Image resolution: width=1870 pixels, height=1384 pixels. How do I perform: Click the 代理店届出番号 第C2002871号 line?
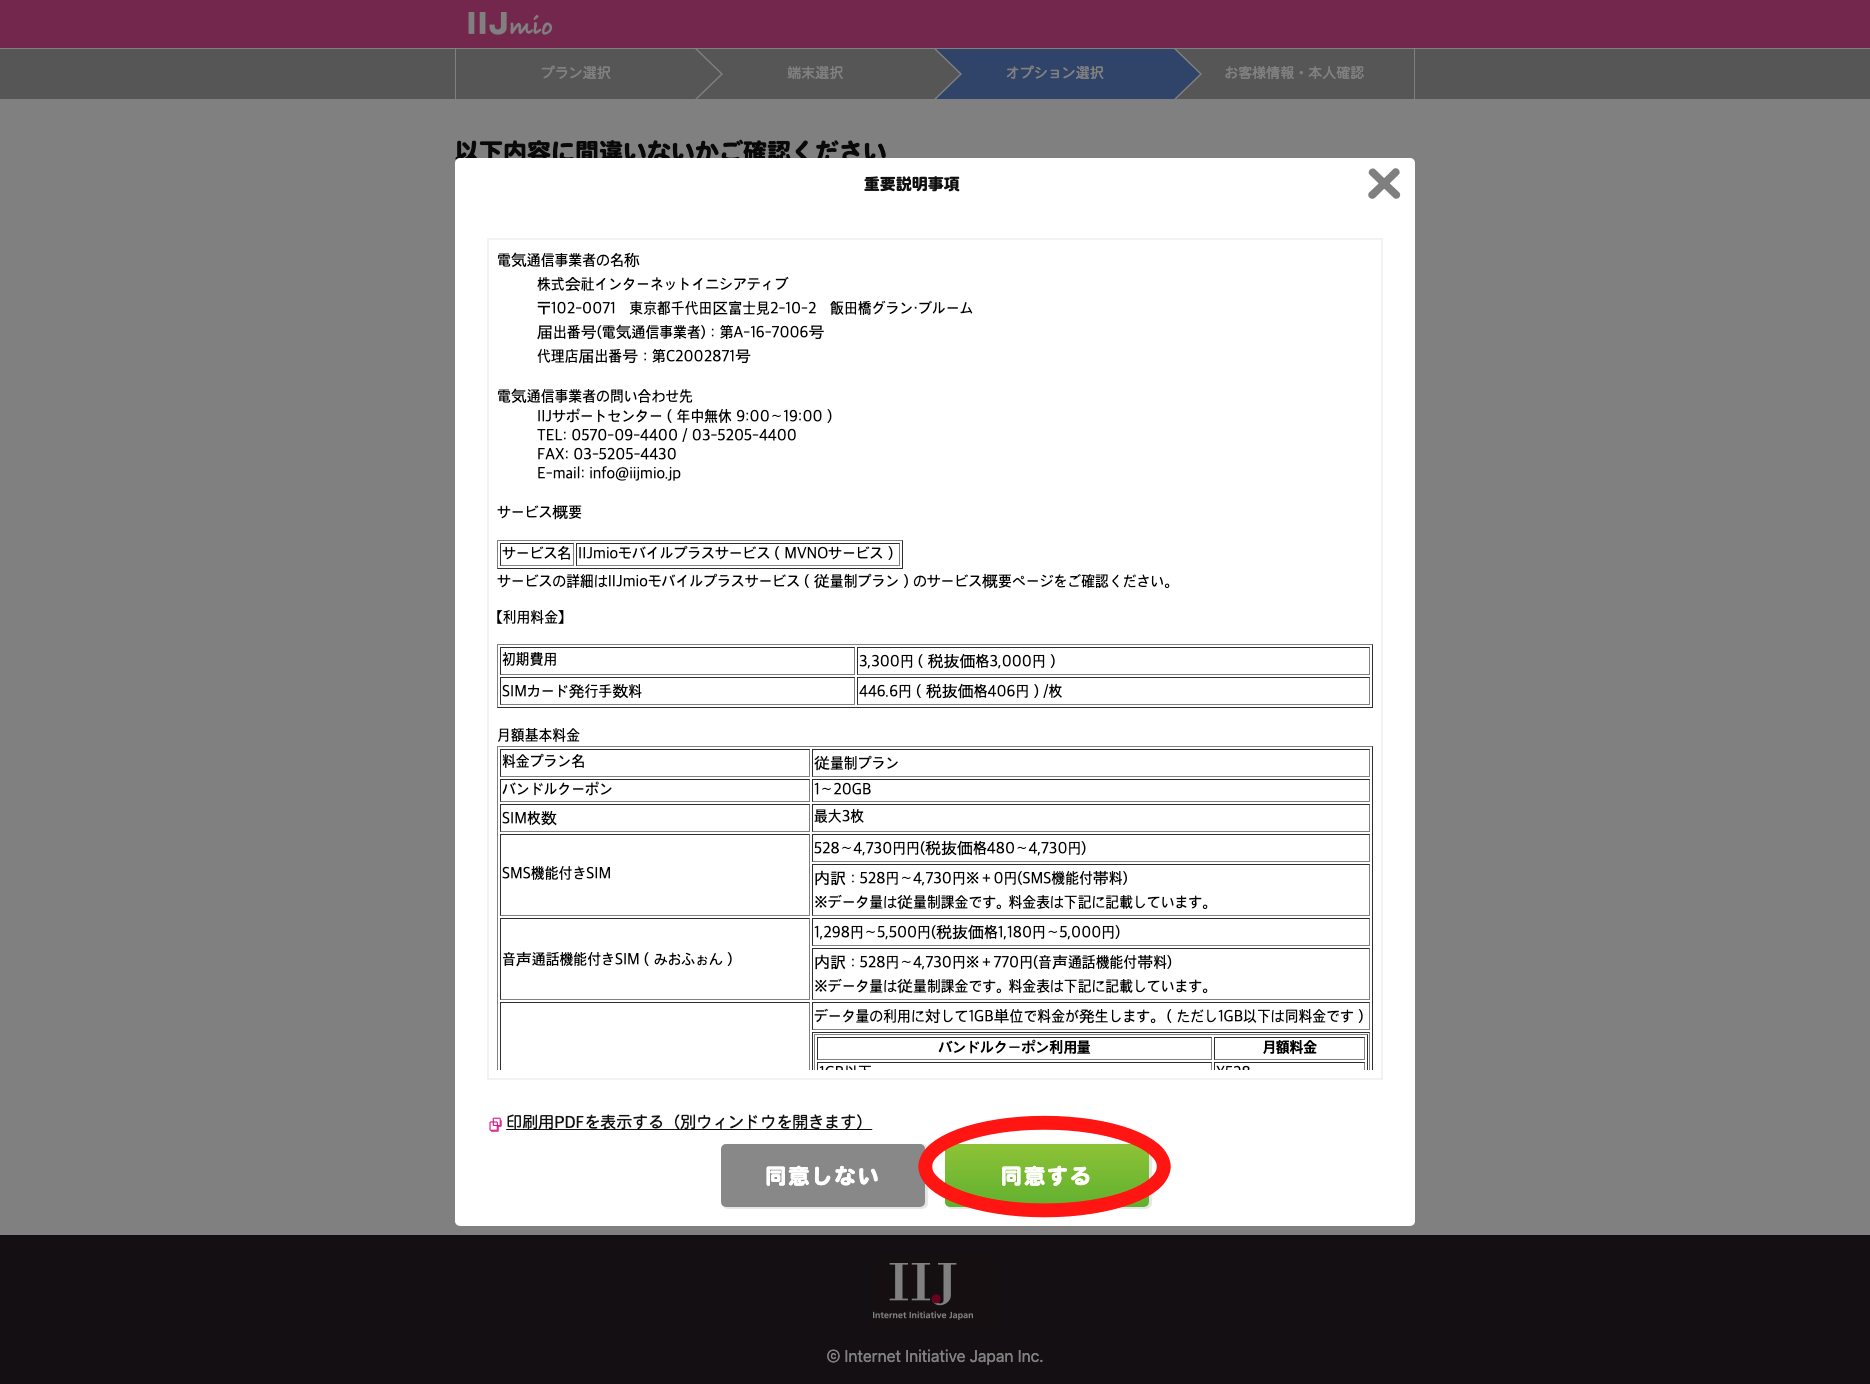(643, 356)
